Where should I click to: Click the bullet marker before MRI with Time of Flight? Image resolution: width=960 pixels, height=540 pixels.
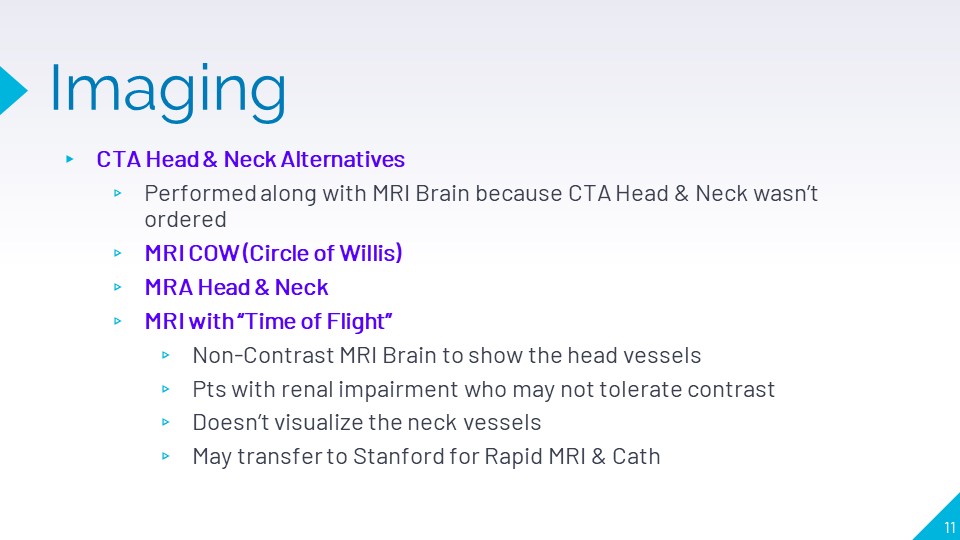click(118, 322)
